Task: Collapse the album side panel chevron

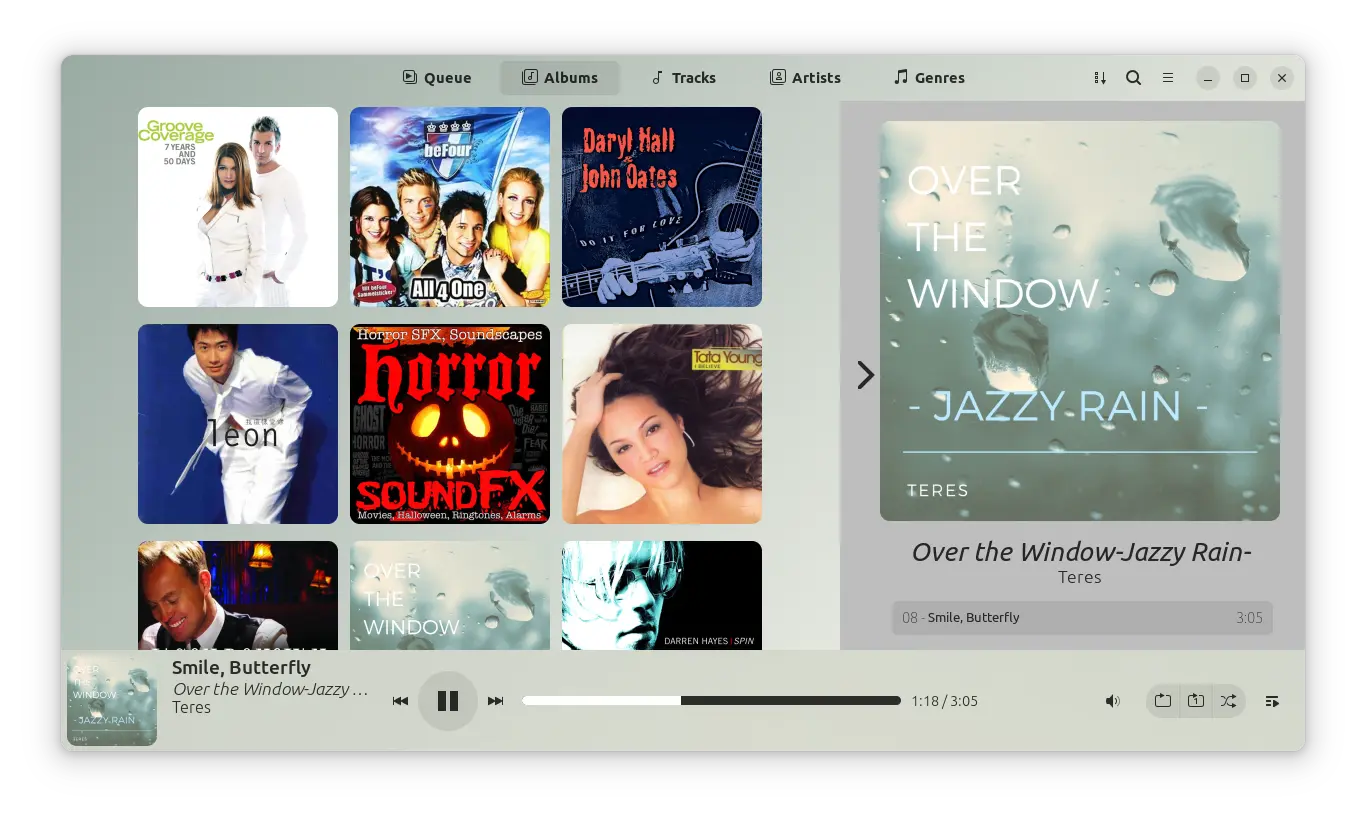Action: (865, 375)
